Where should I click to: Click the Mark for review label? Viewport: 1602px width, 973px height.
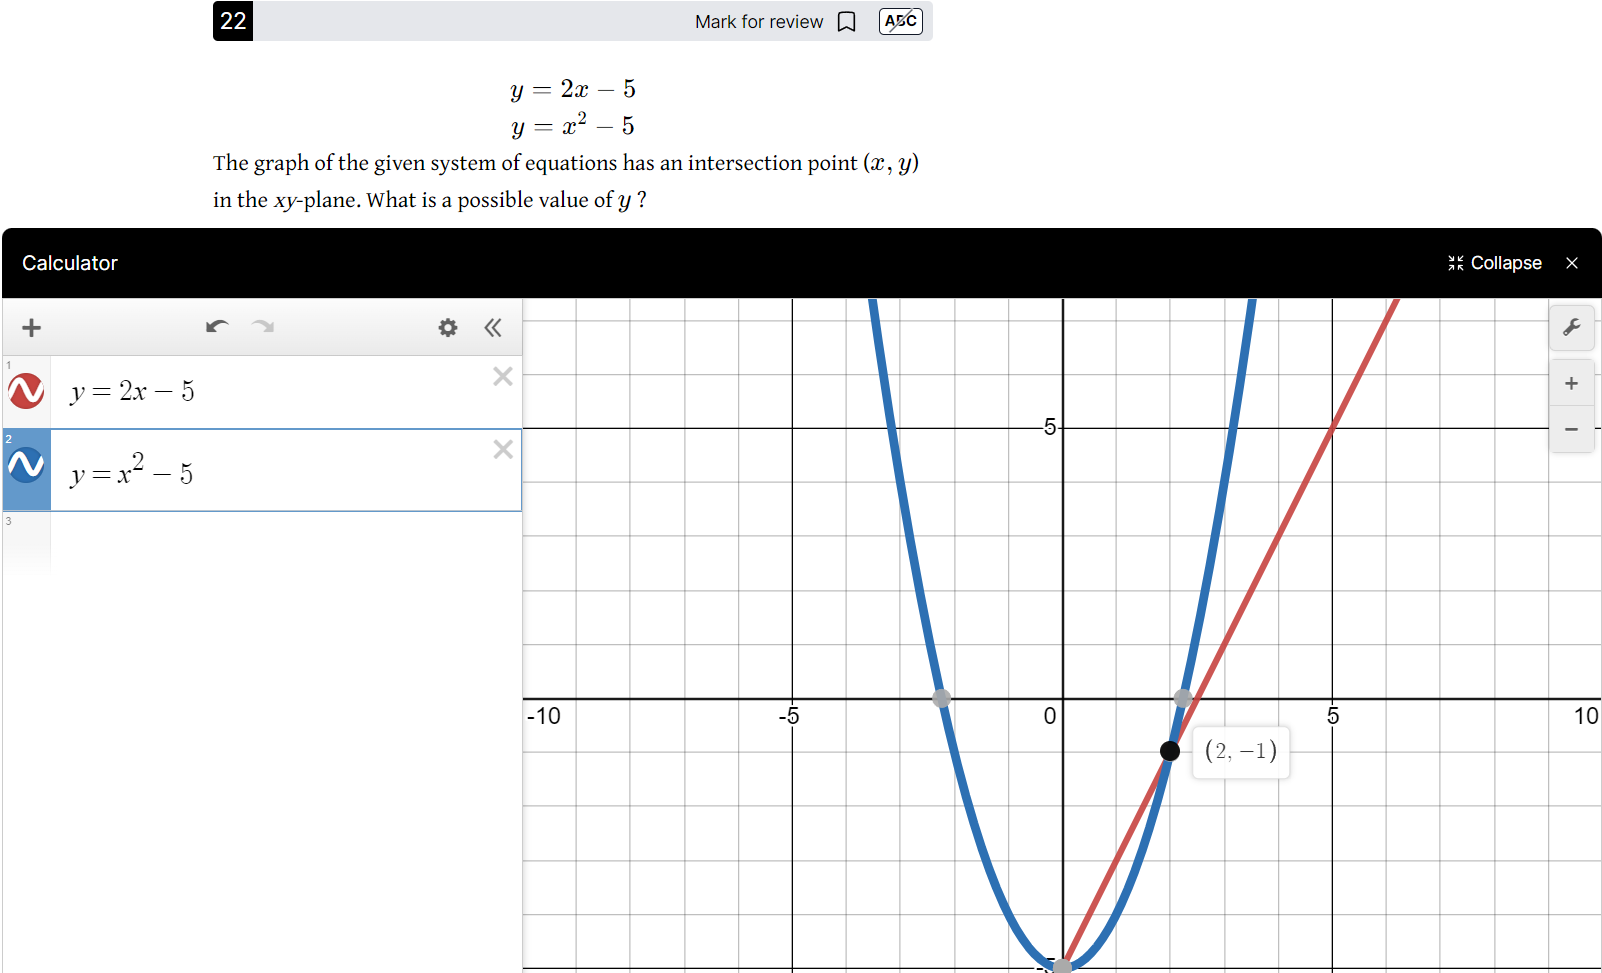point(760,21)
